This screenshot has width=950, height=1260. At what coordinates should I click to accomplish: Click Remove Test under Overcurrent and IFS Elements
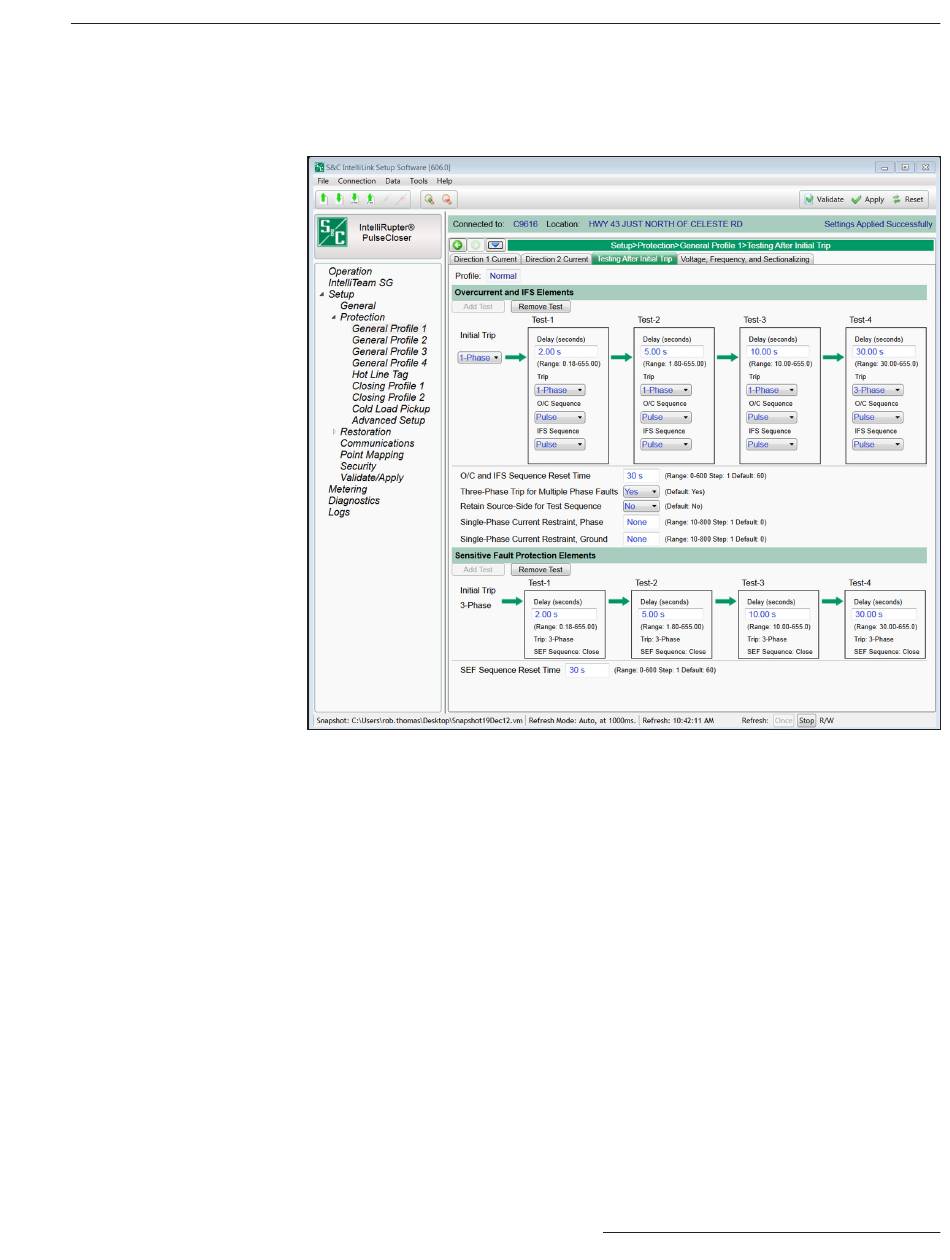pos(540,307)
